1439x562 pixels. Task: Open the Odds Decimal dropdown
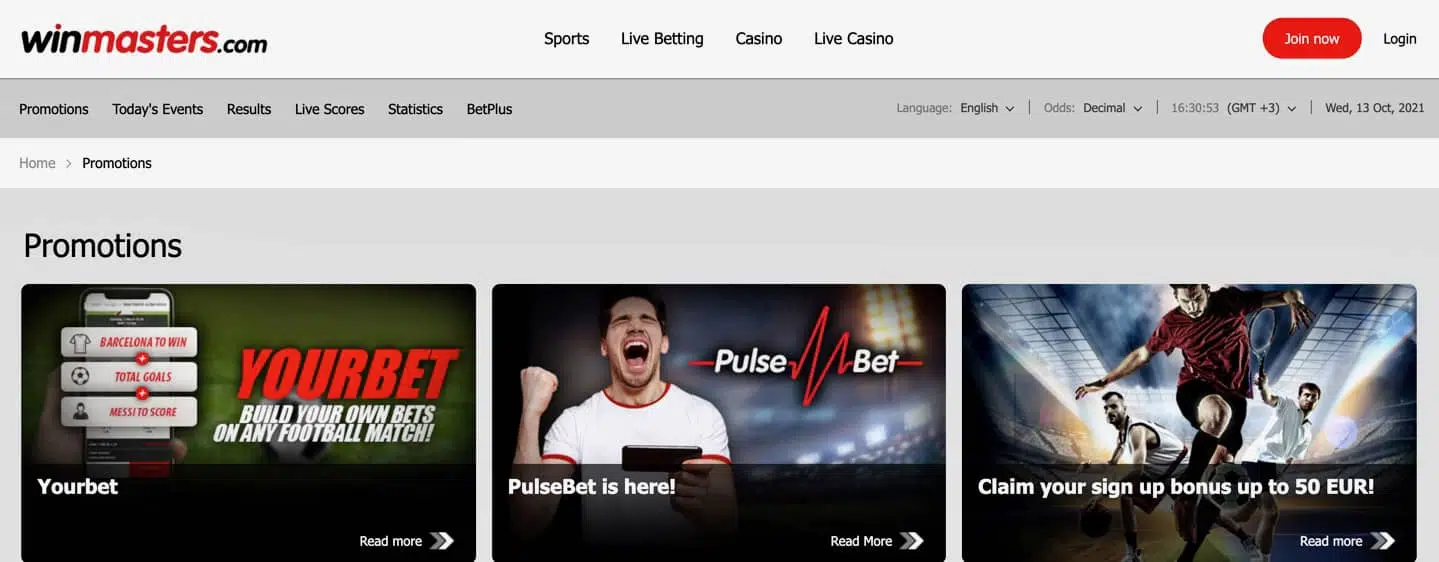(x=1112, y=108)
